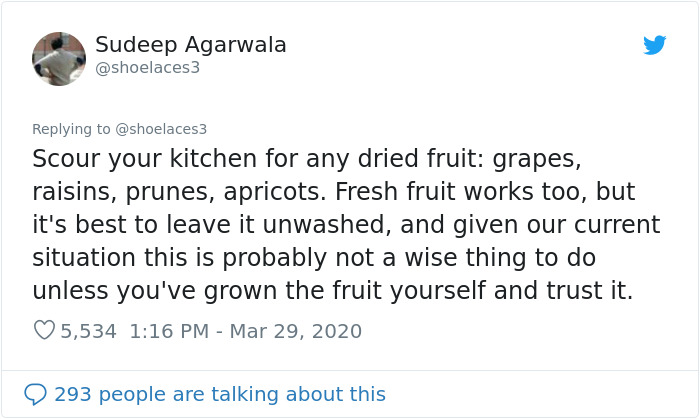Open the Mar 29, 2020 date
The width and height of the screenshot is (700, 419).
pyautogui.click(x=298, y=331)
